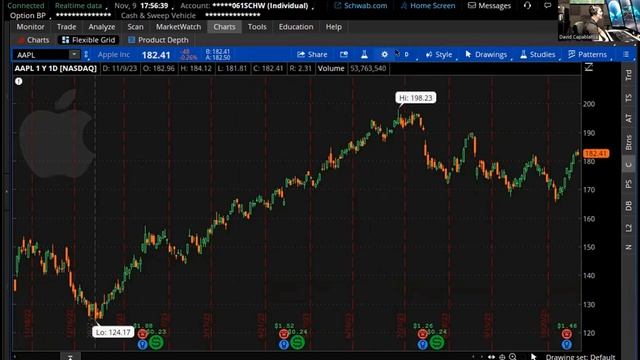Select the Charts sub-tab
The width and height of the screenshot is (640, 360).
33,40
